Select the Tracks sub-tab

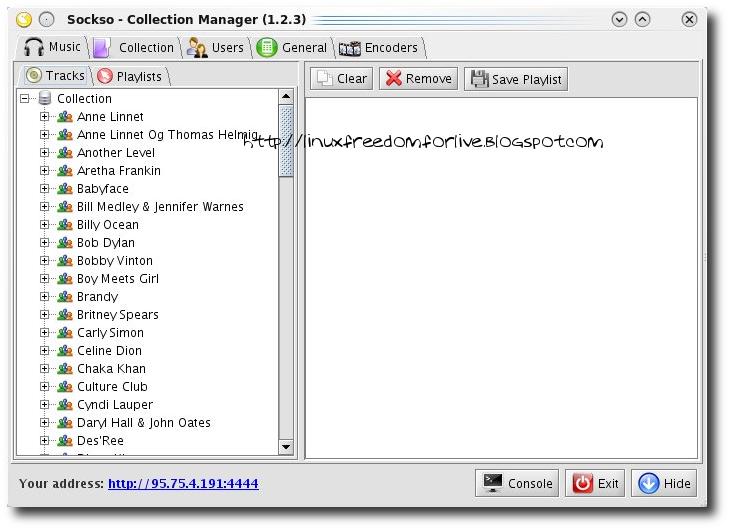pyautogui.click(x=55, y=75)
